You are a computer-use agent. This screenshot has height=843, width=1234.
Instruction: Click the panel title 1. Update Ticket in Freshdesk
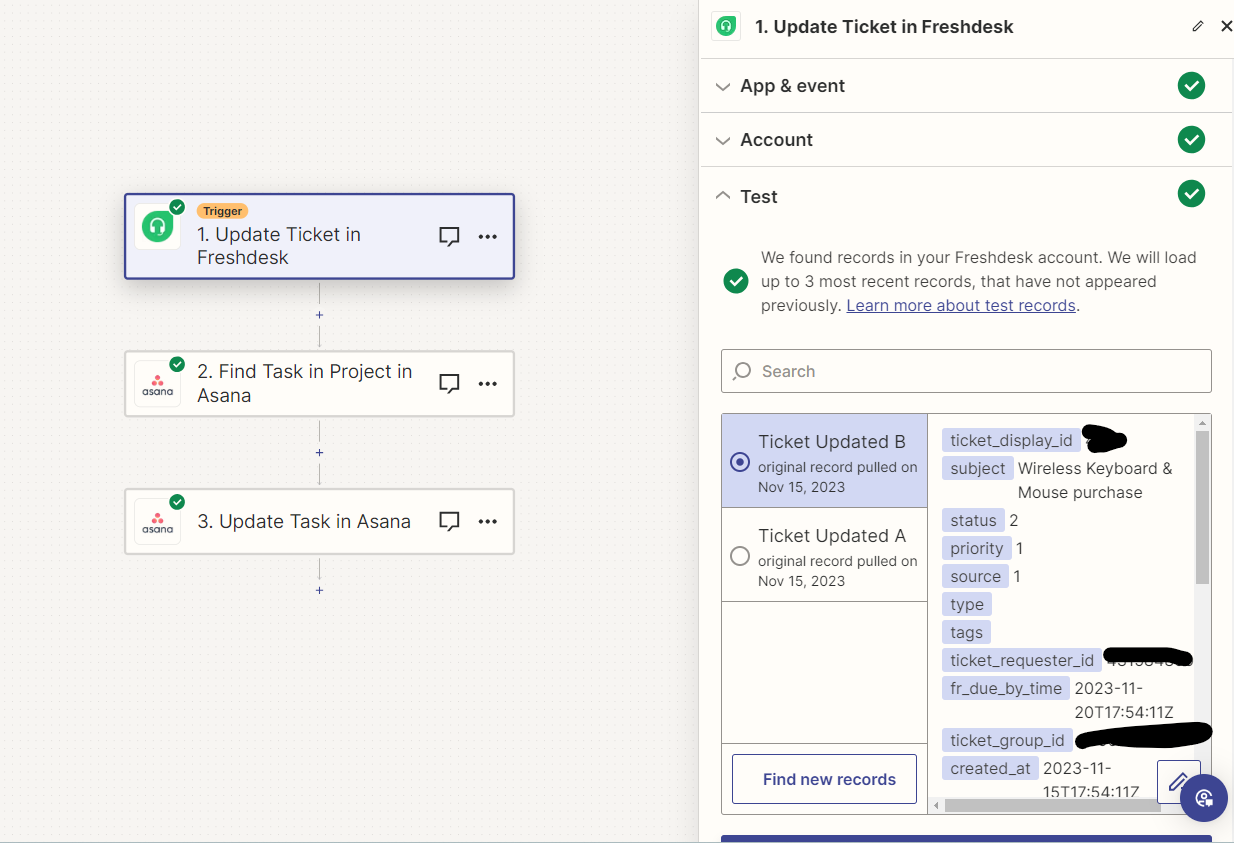884,27
